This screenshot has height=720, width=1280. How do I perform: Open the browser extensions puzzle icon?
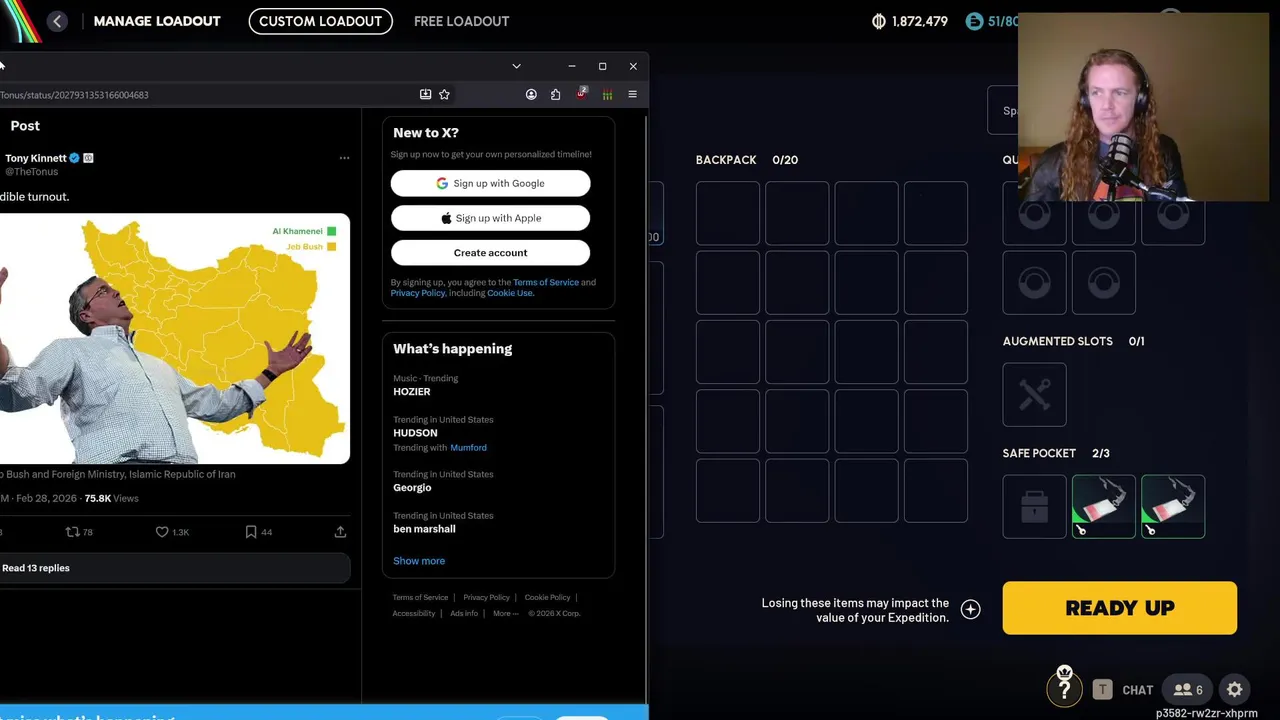pyautogui.click(x=556, y=94)
